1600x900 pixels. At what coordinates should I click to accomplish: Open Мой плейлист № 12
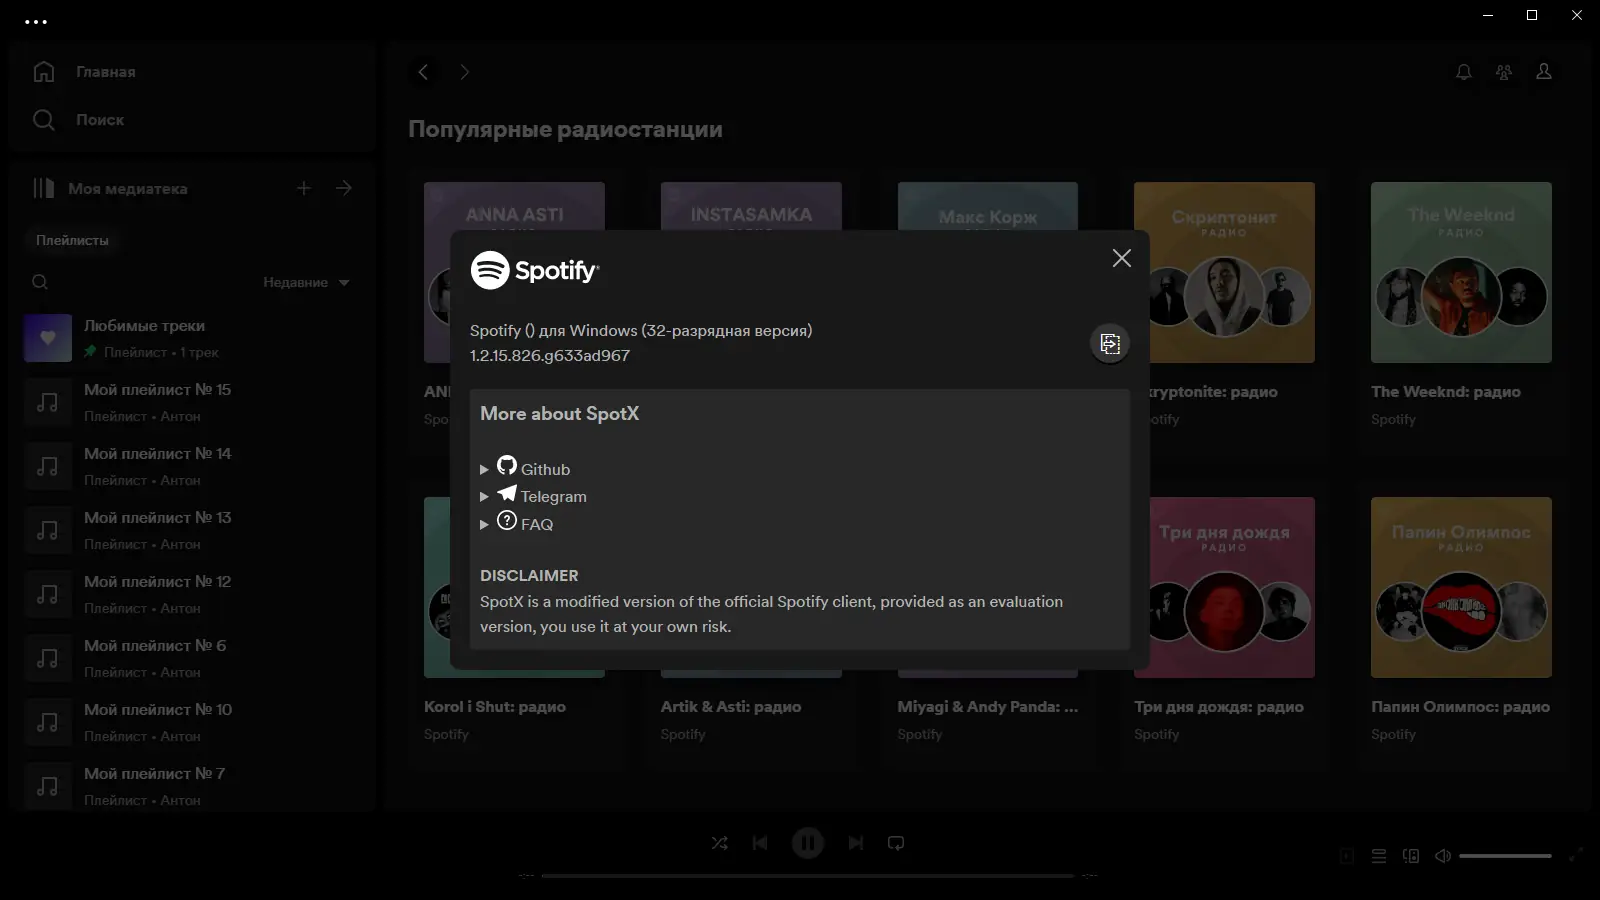pos(192,594)
